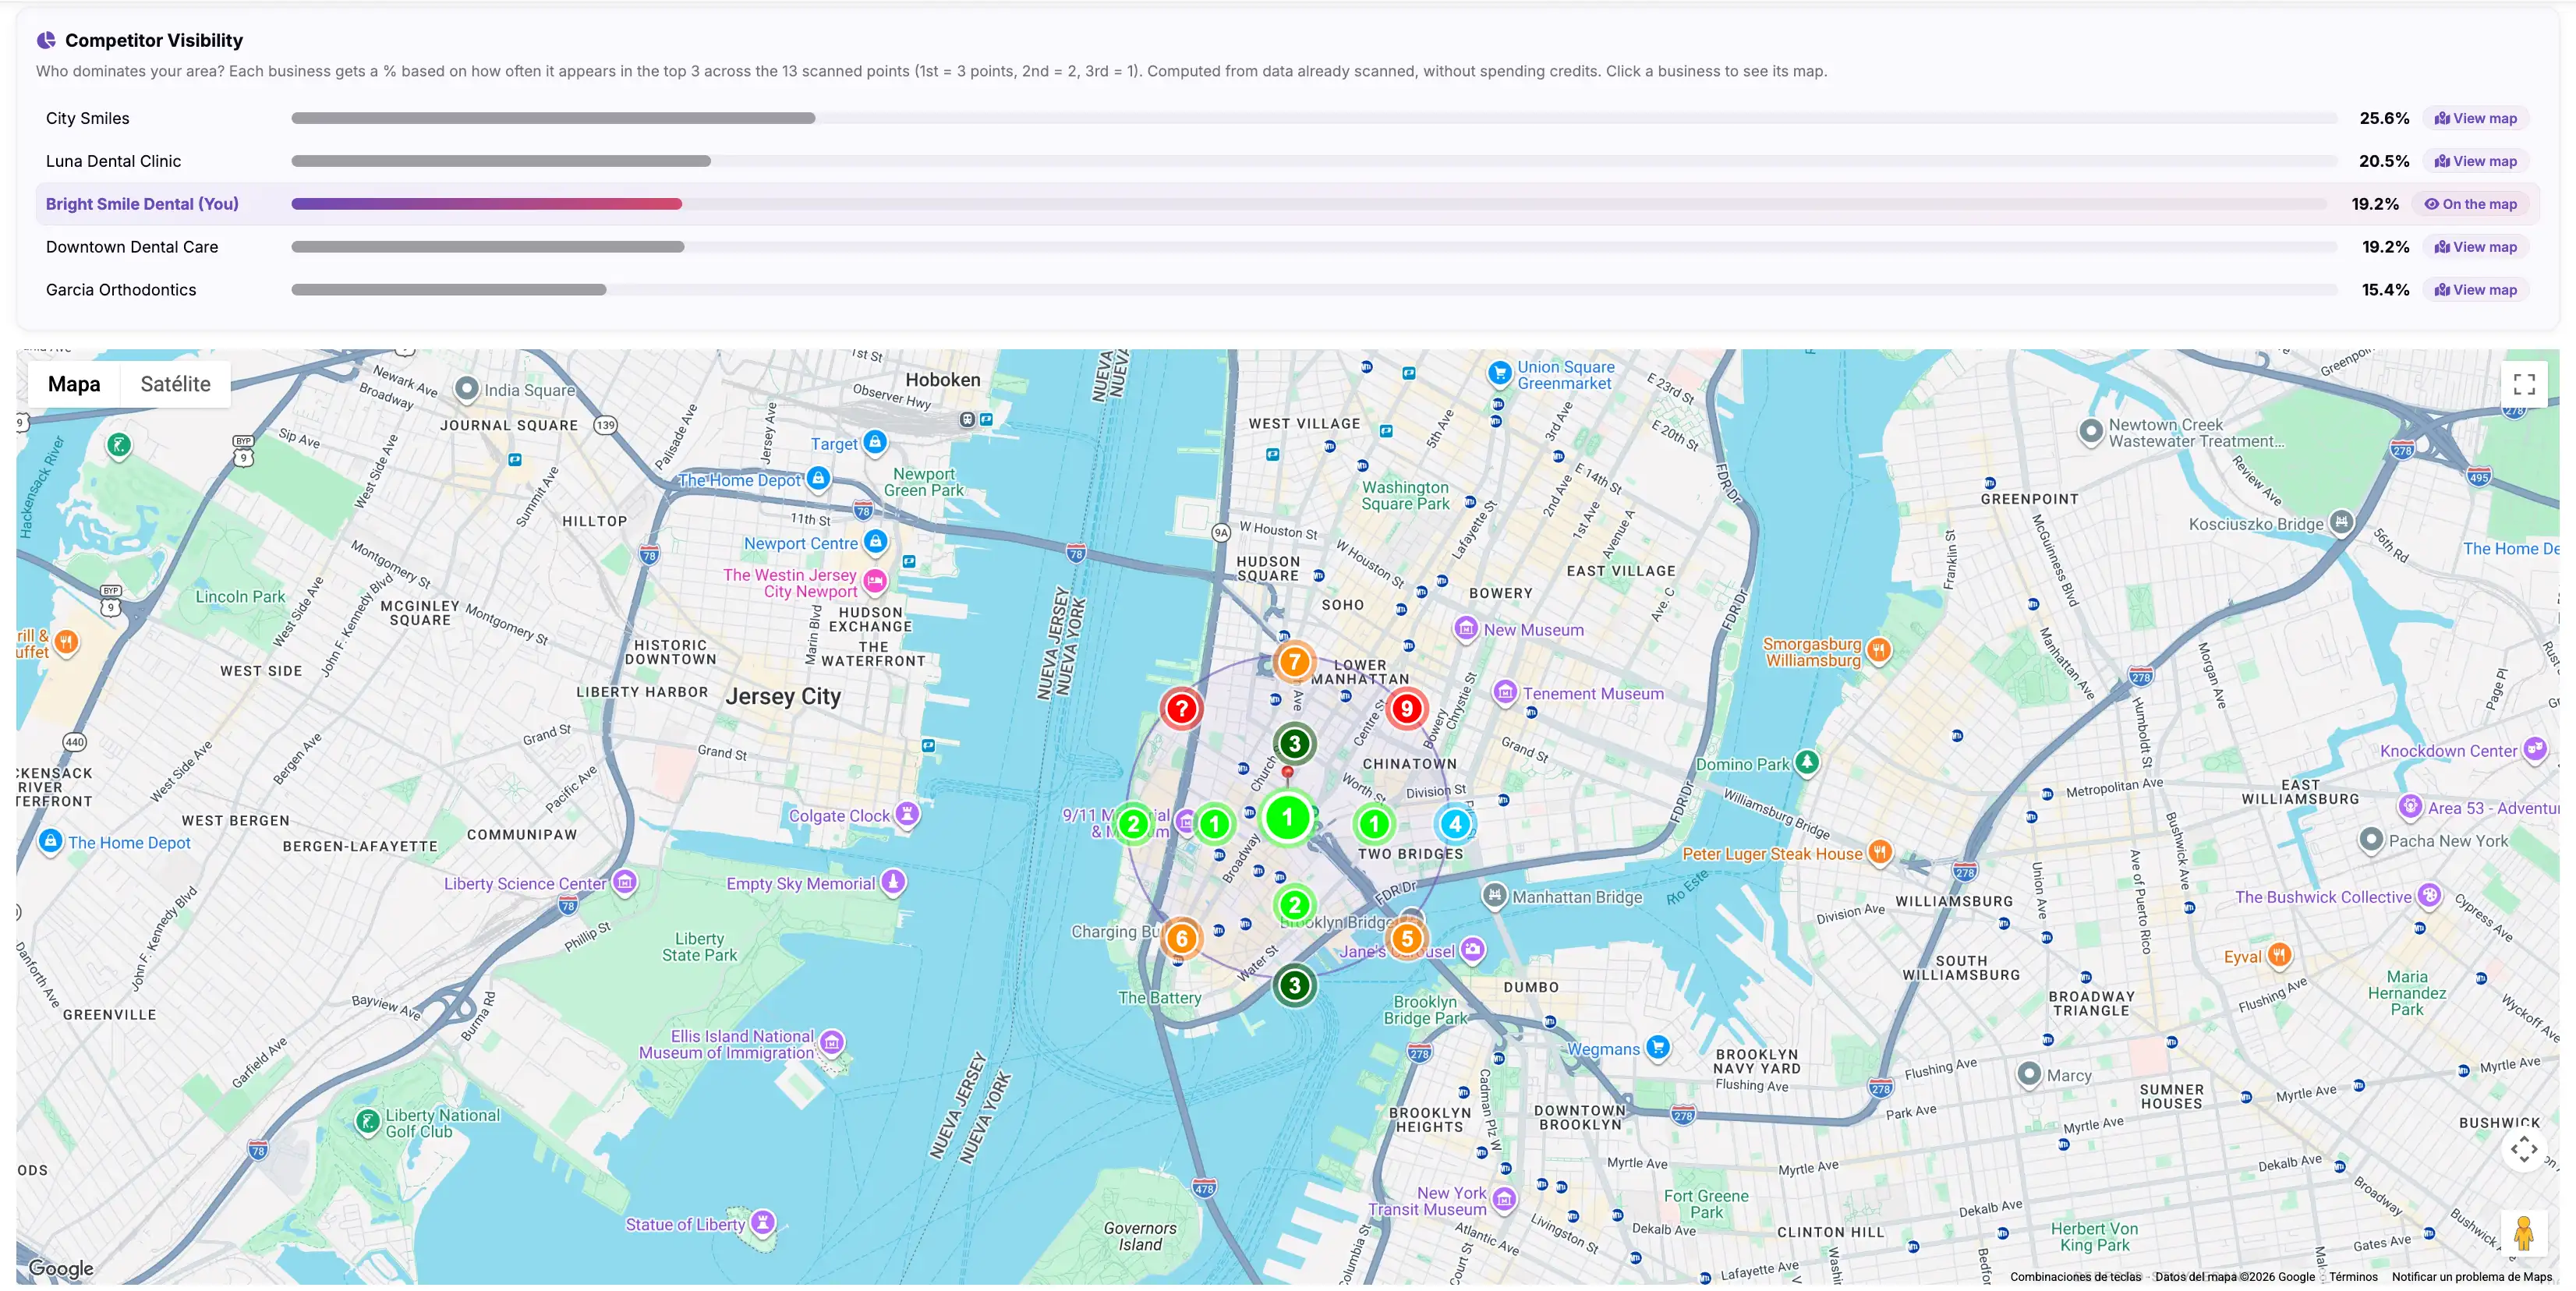Open Notificar un problema de Maps

[2471, 1276]
